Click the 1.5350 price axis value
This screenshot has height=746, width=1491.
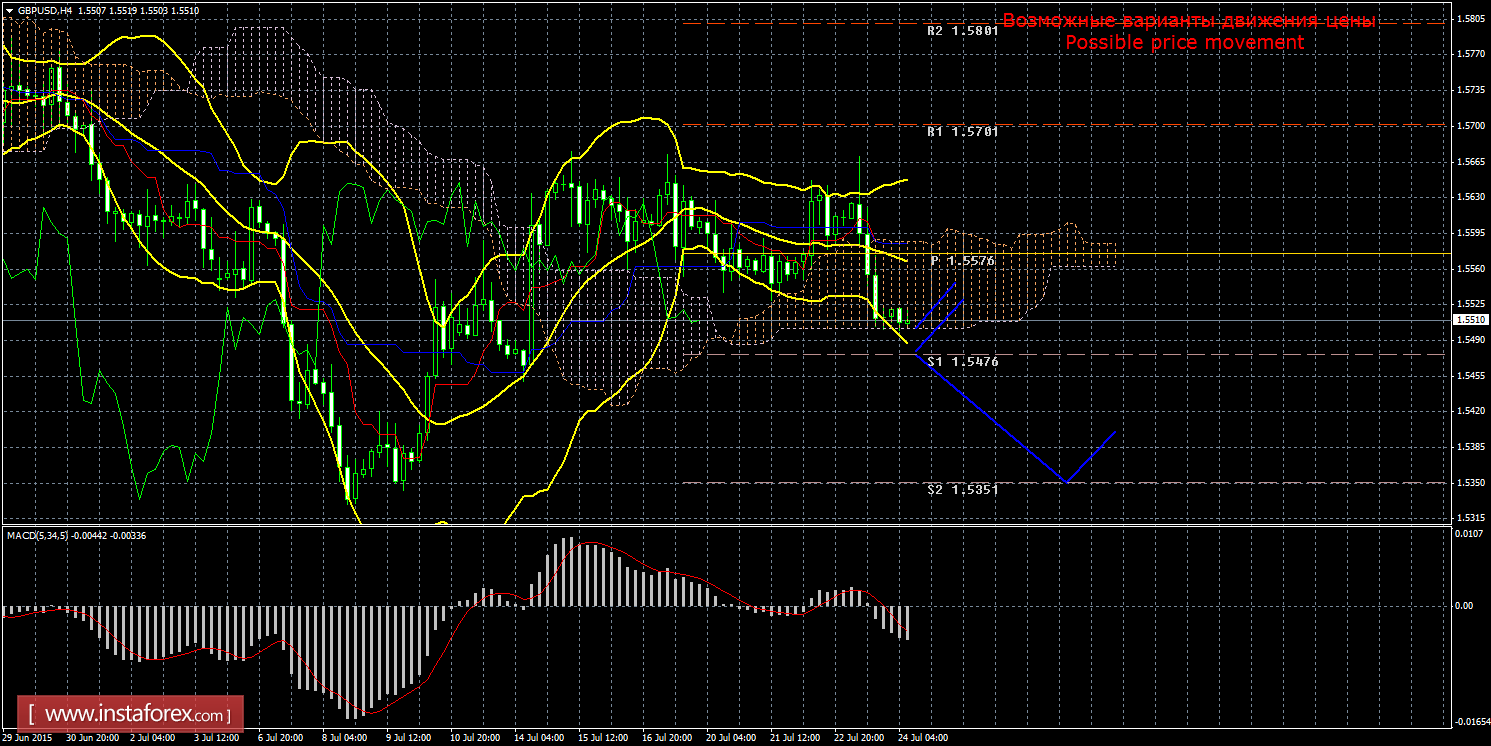1468,483
